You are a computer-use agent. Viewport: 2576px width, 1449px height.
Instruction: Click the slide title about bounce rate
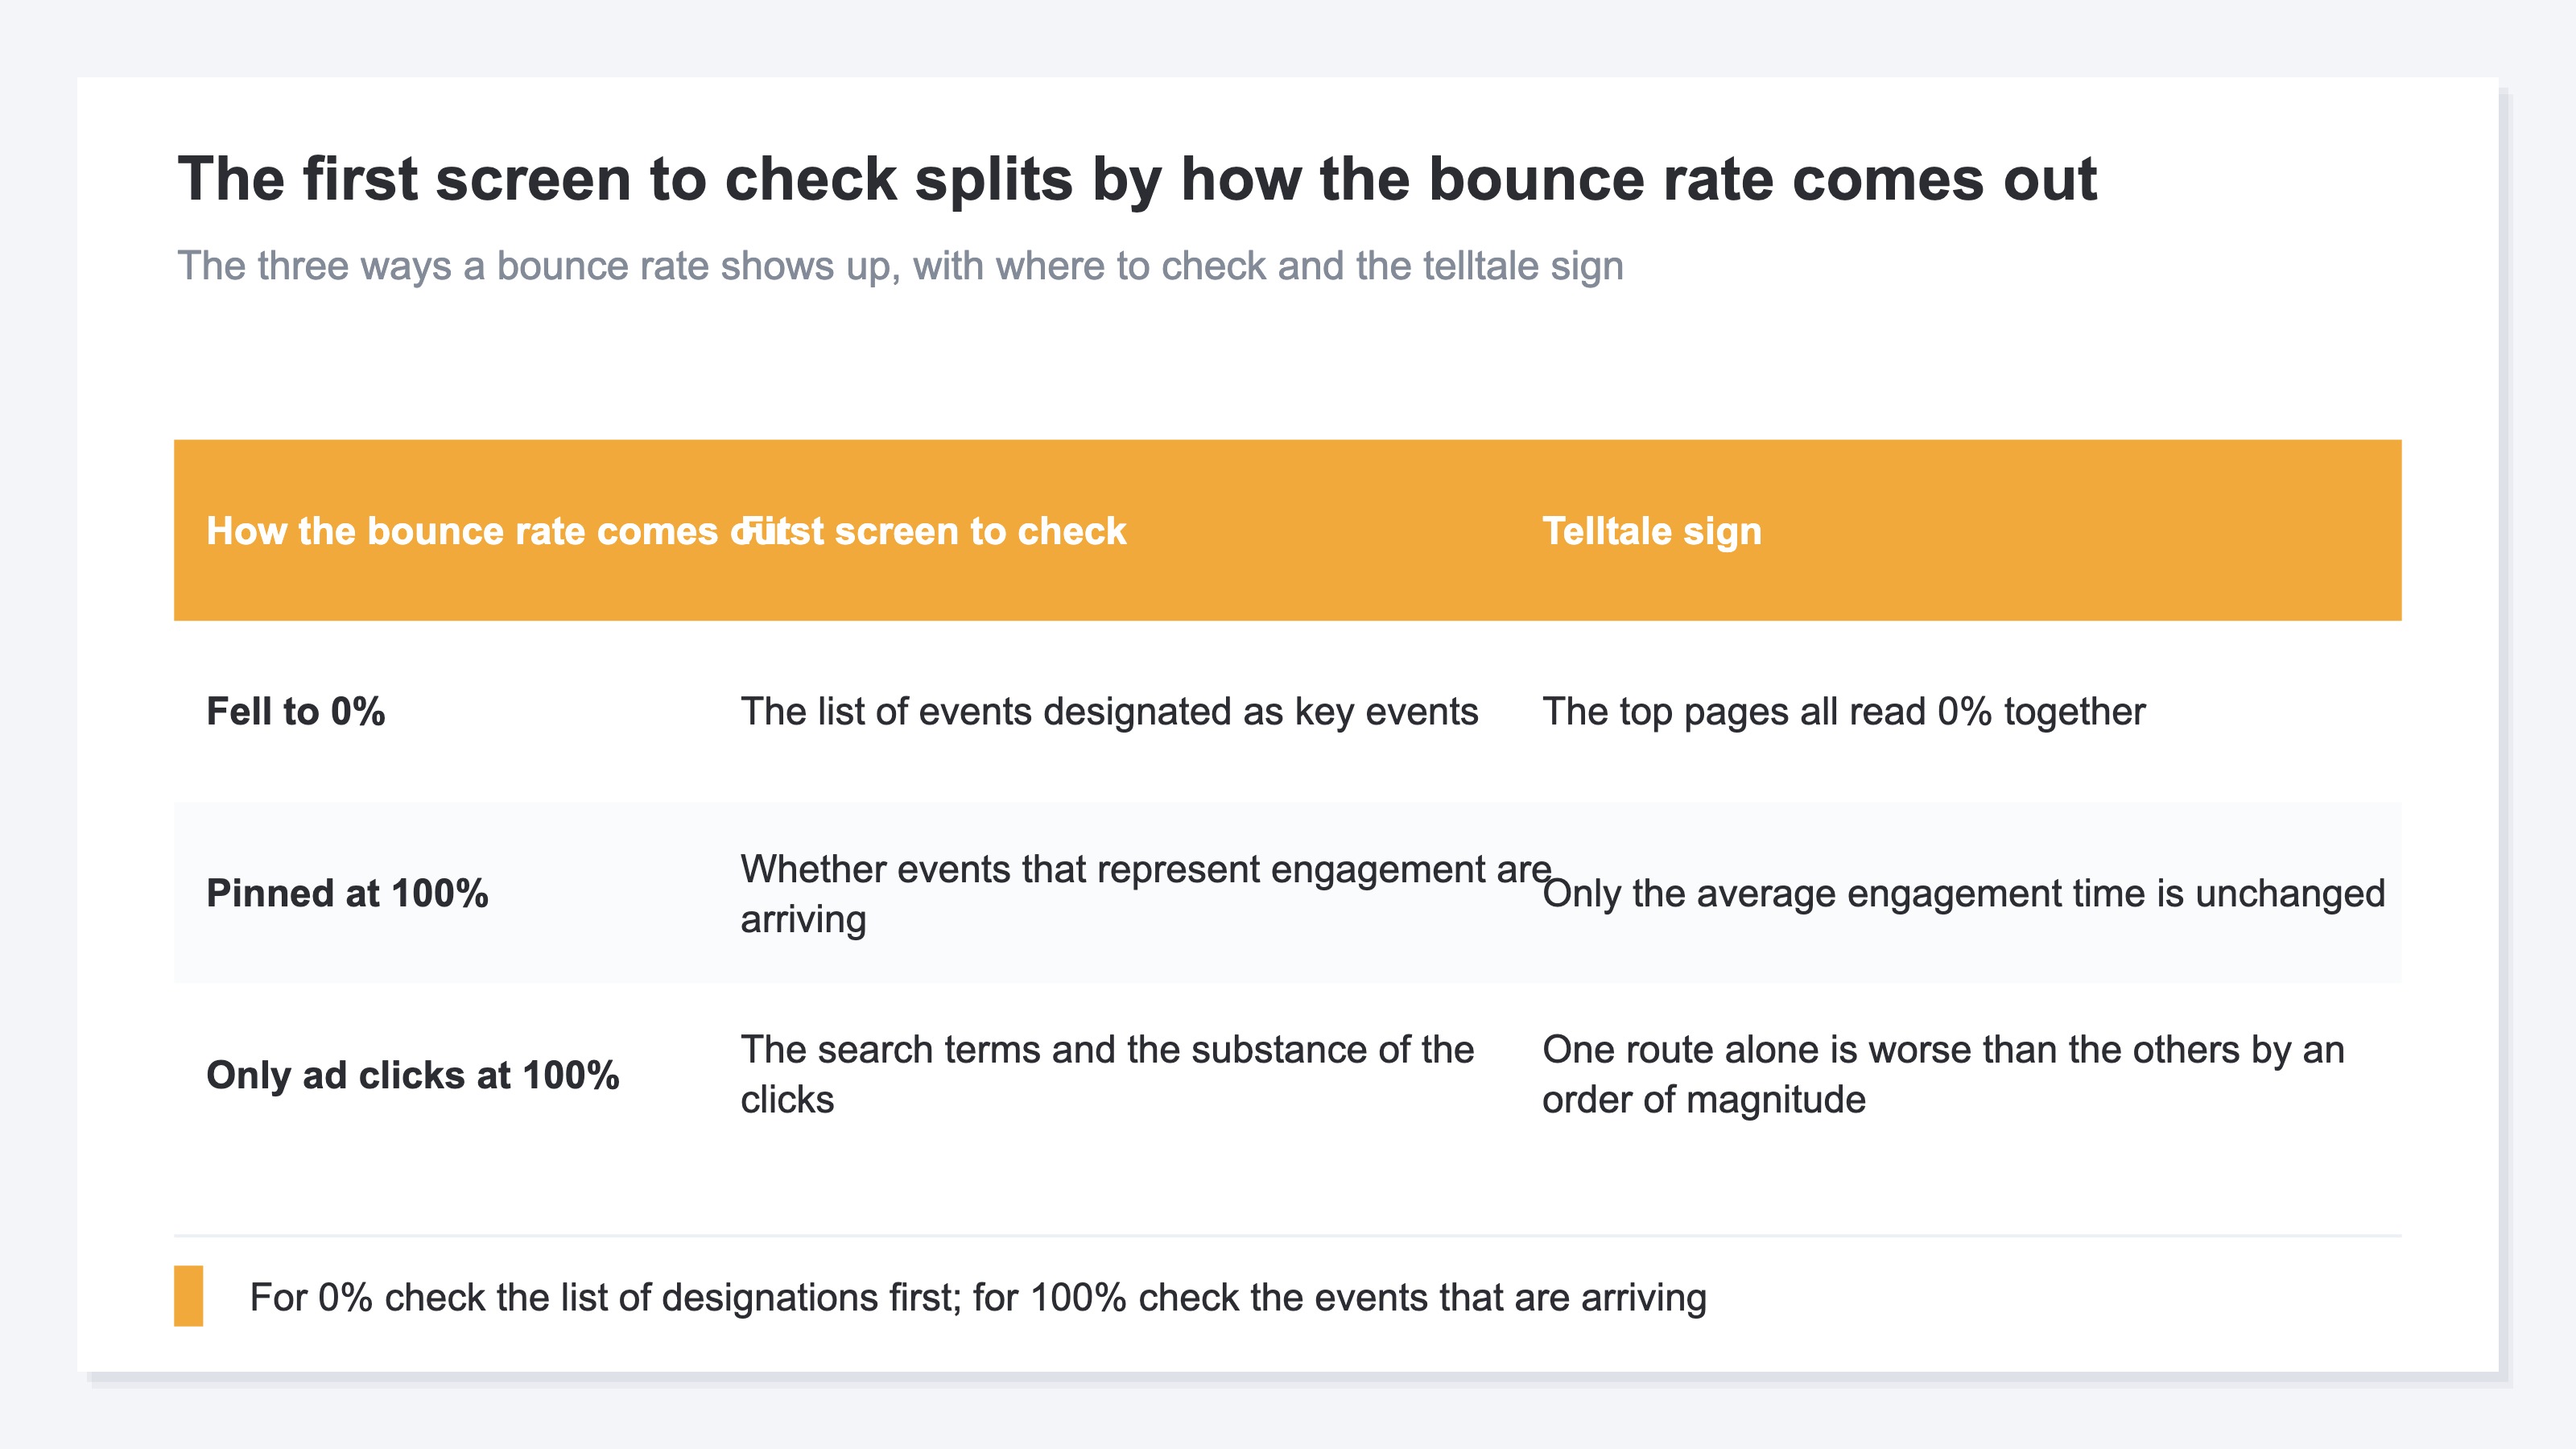(1137, 179)
